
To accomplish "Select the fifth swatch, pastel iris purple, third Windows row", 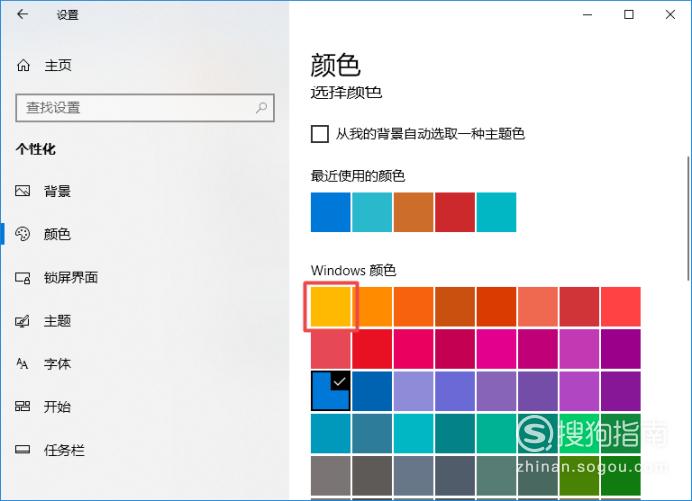I will point(496,391).
